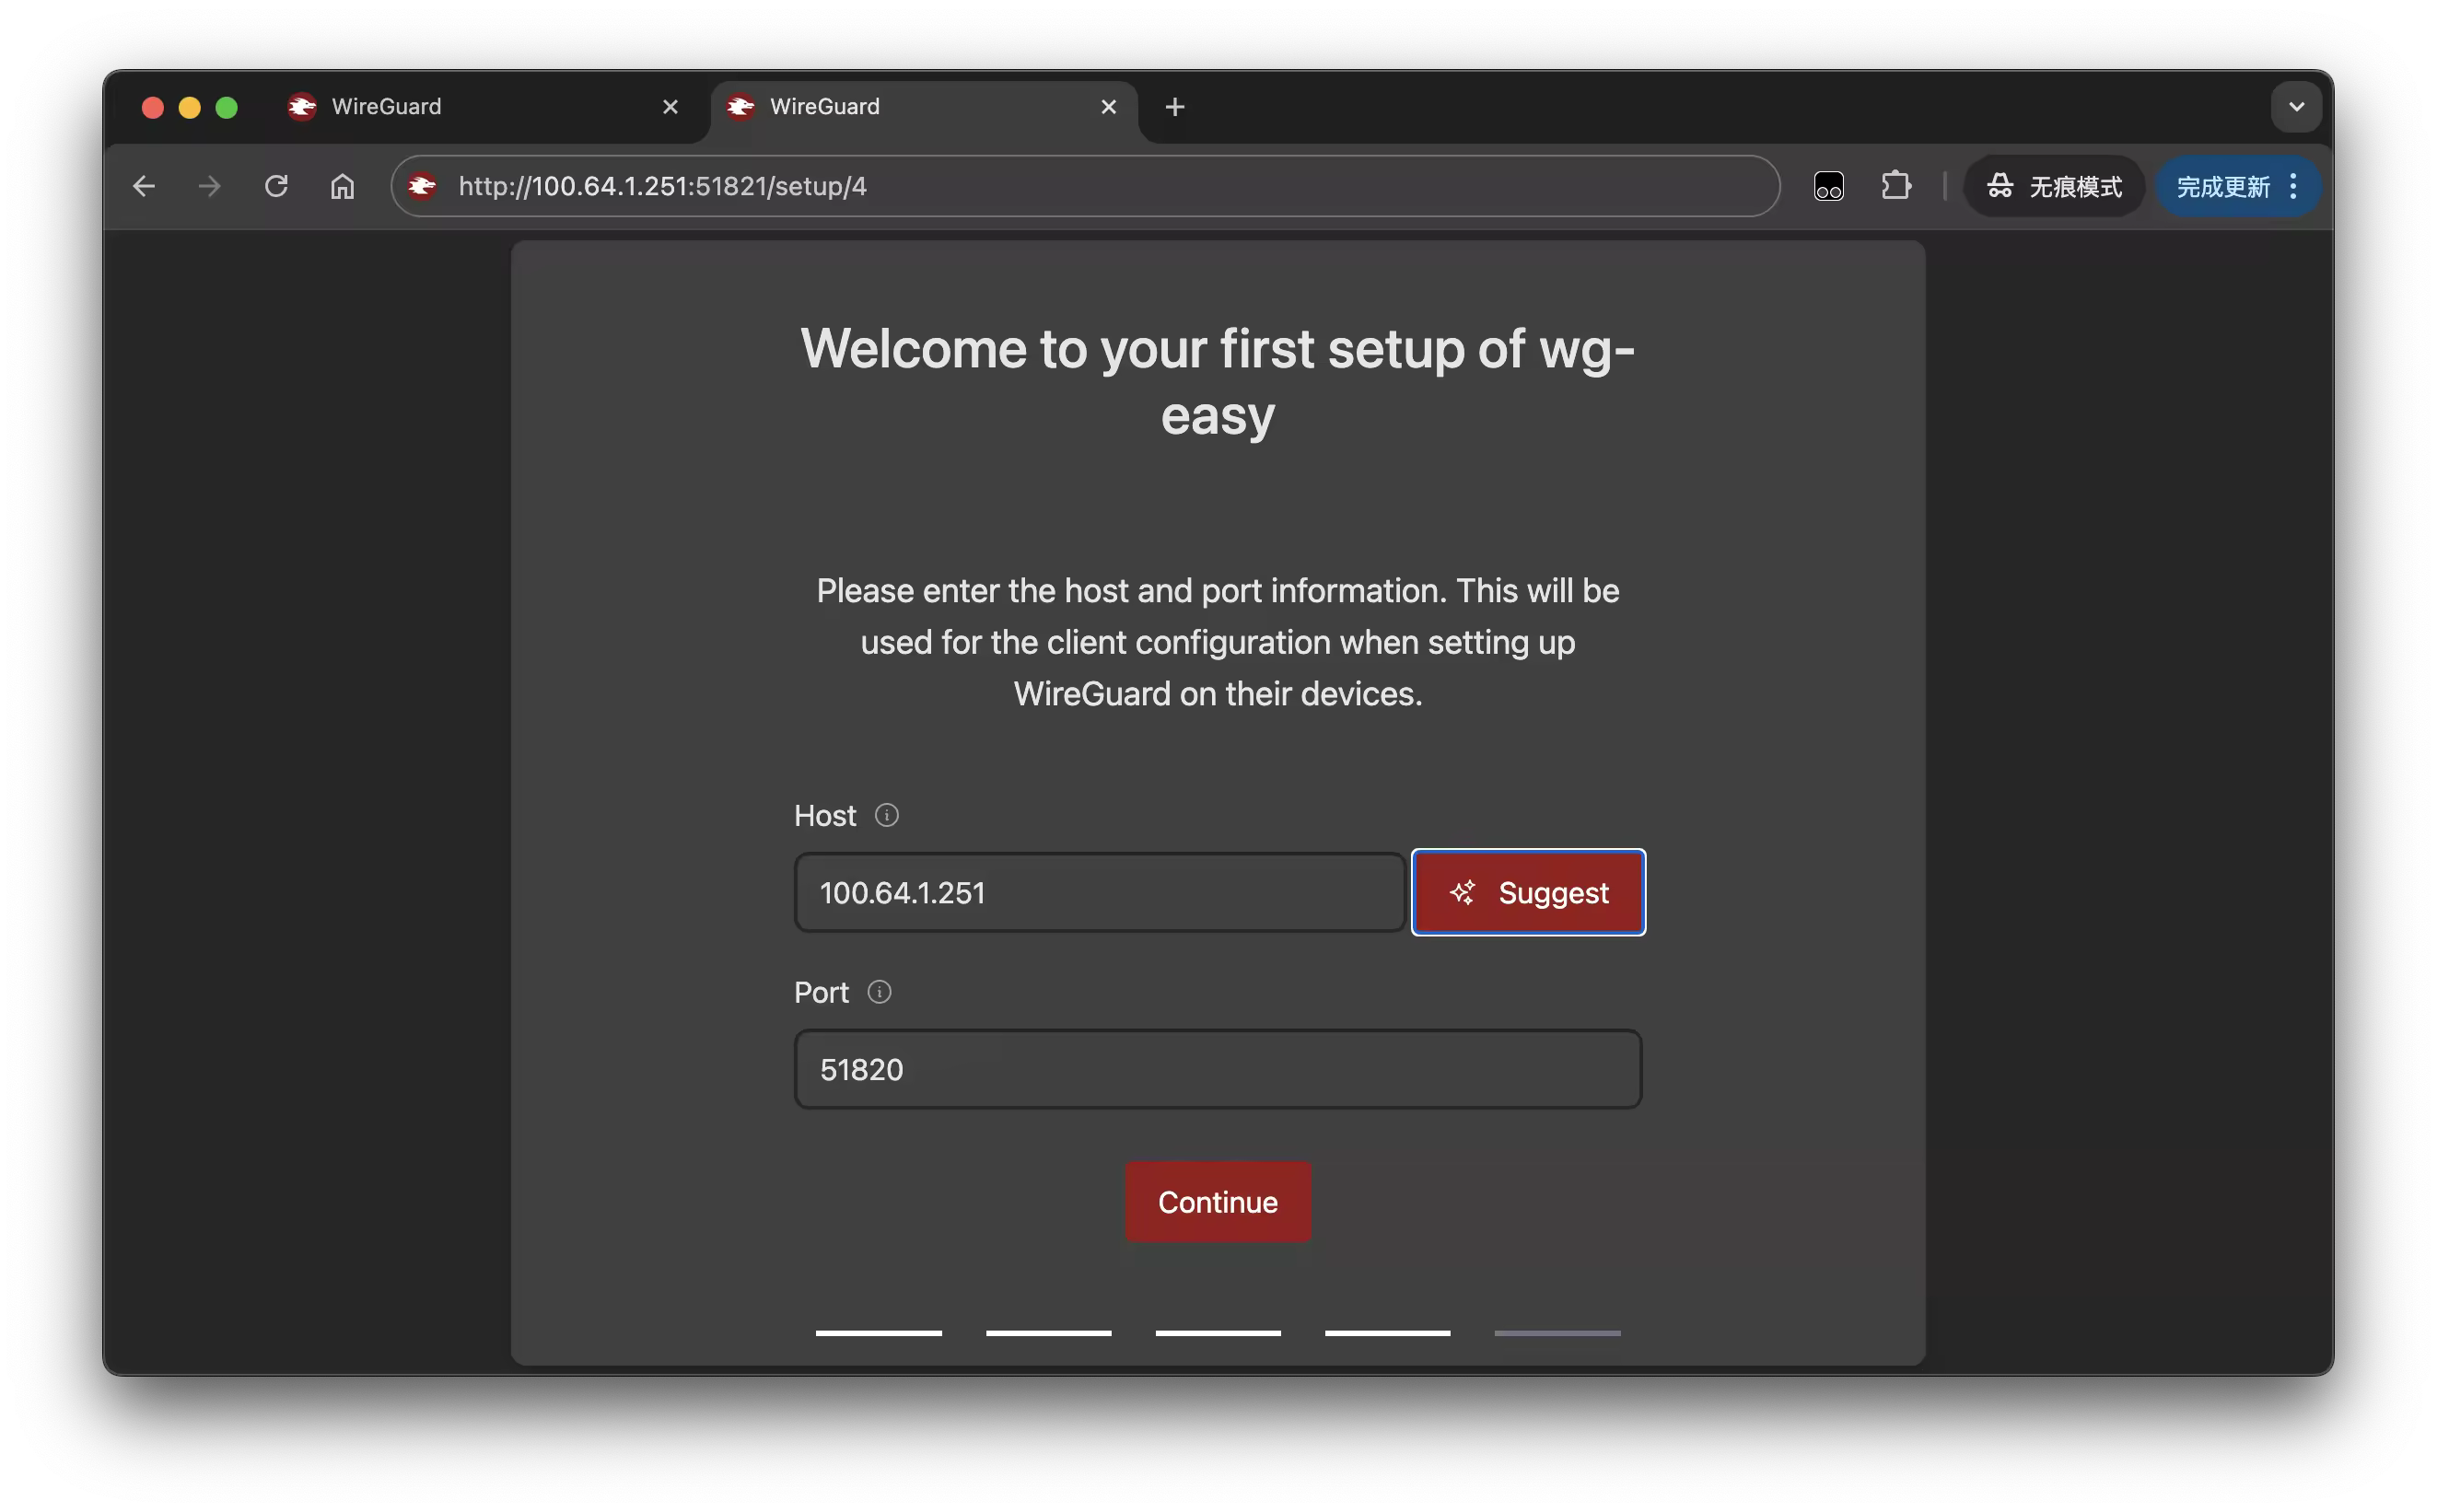Screen dimensions: 2437x1512
Task: Click the active WireGuard tab favicon
Action: click(x=740, y=106)
